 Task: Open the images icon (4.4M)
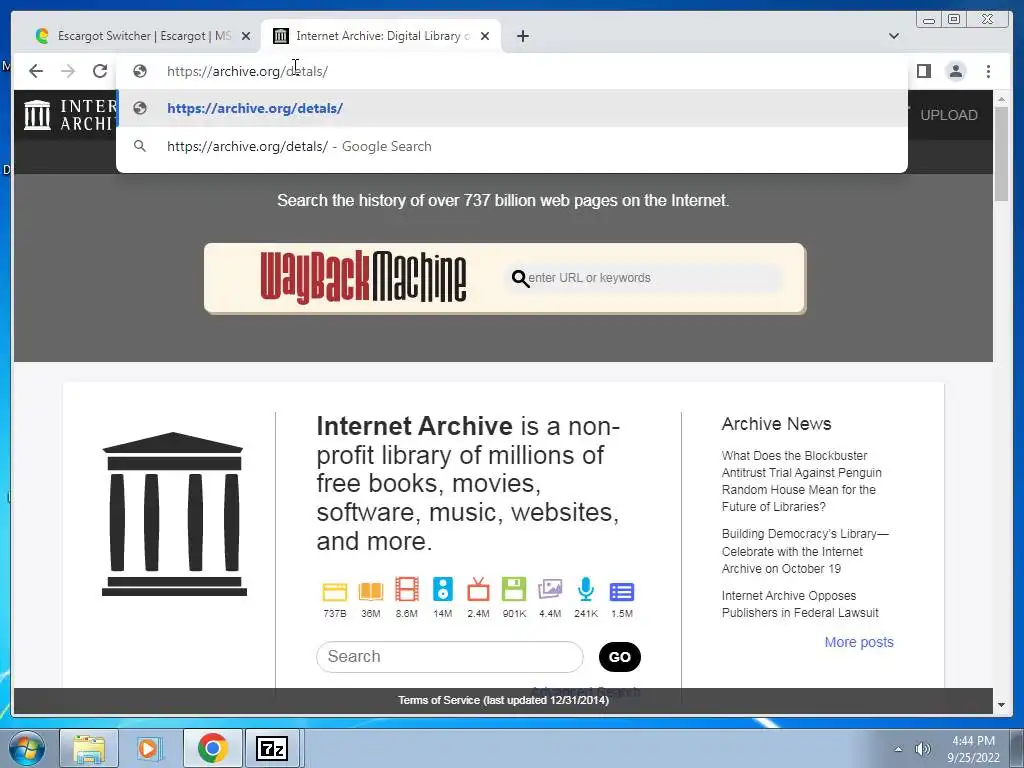pos(550,590)
